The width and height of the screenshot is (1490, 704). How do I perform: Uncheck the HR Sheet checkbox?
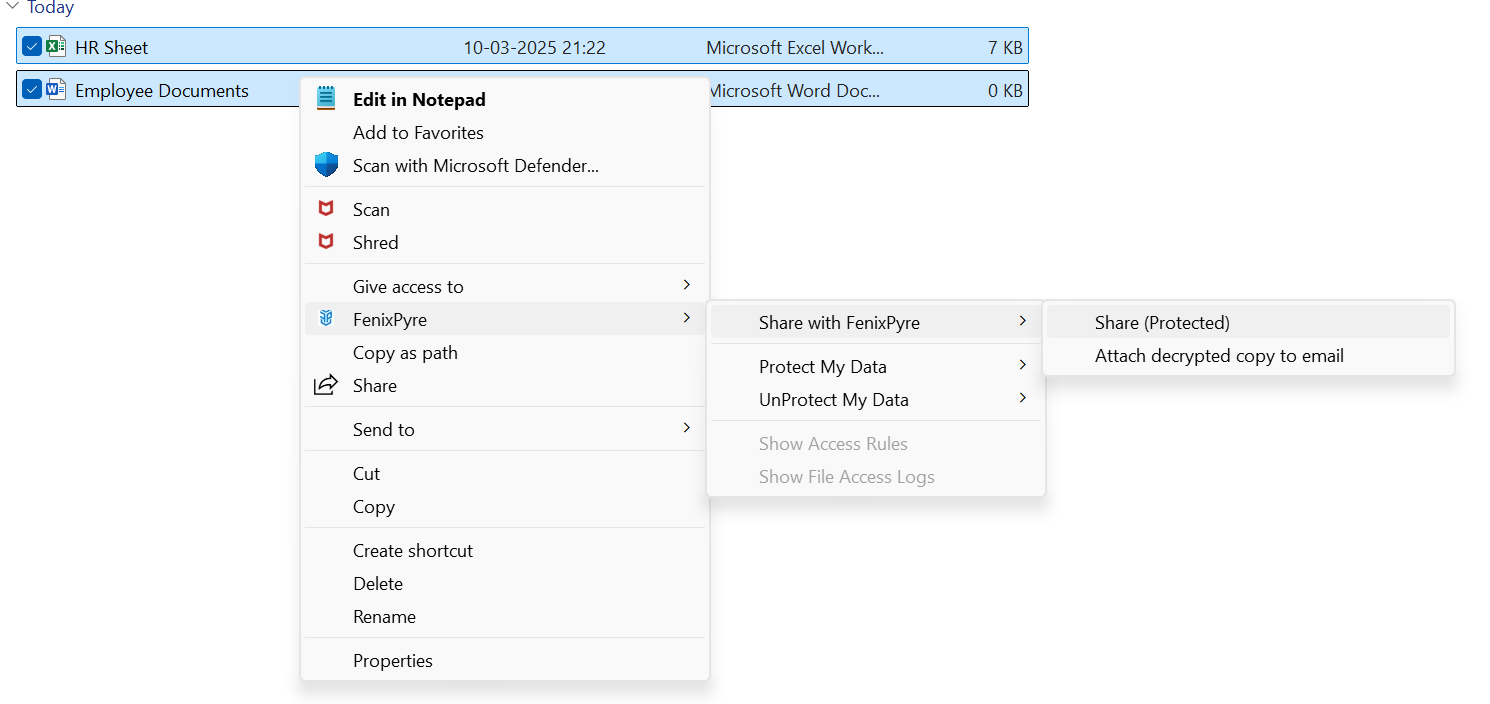click(32, 46)
